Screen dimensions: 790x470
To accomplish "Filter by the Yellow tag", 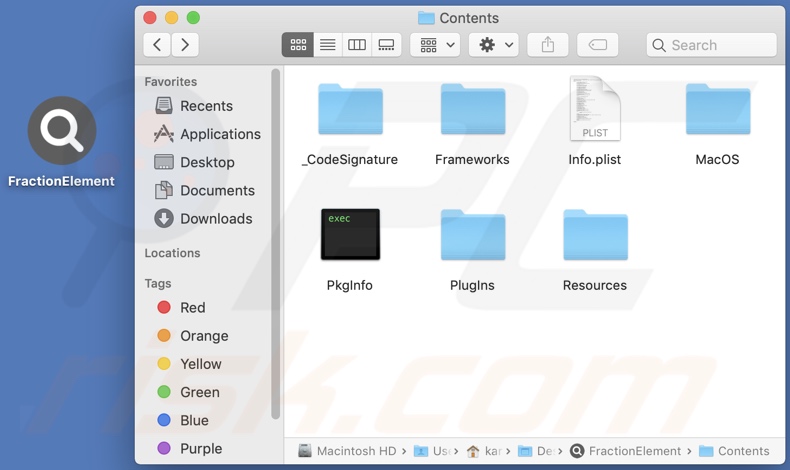I will (189, 364).
